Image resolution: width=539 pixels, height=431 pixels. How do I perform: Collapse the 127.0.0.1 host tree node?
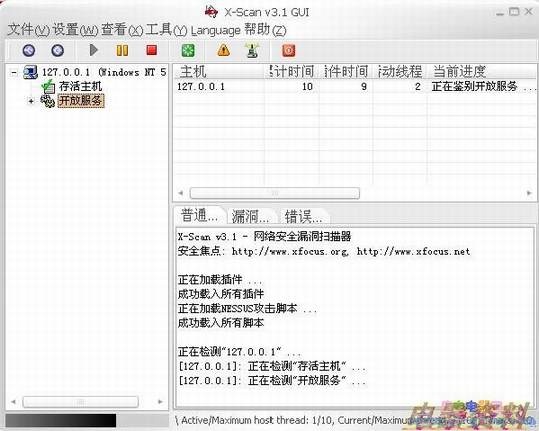tap(14, 73)
